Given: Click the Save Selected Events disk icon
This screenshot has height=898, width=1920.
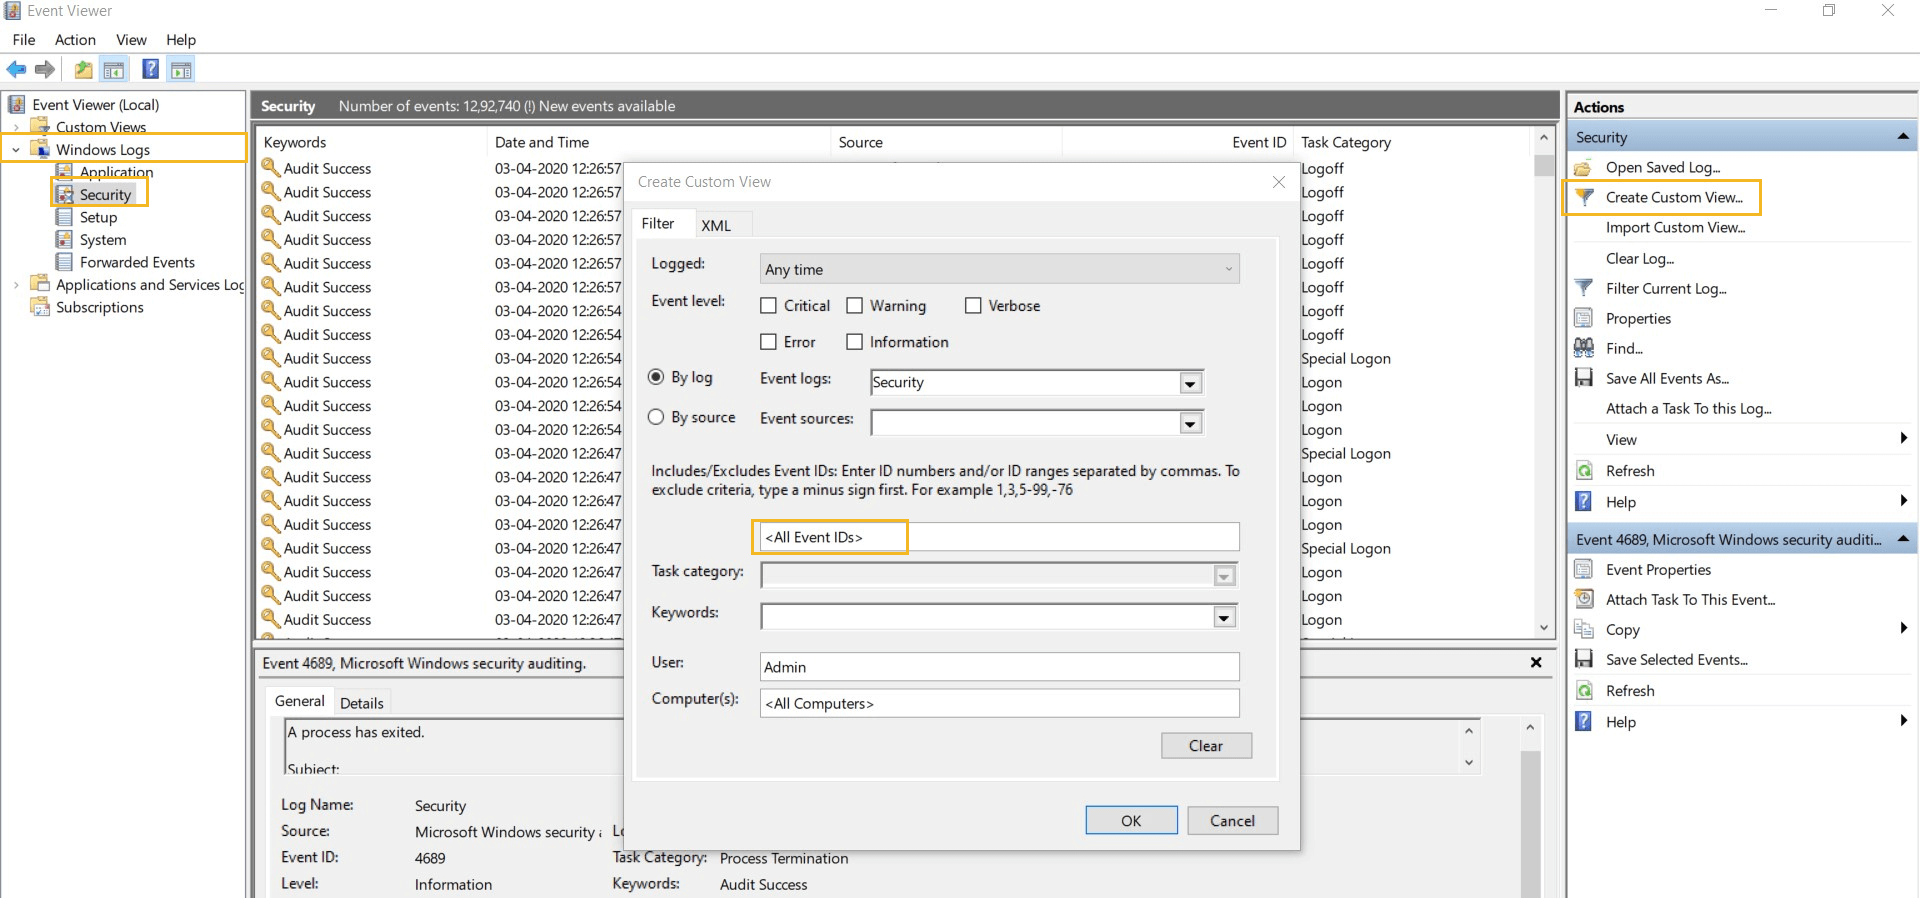Looking at the screenshot, I should click(x=1584, y=659).
